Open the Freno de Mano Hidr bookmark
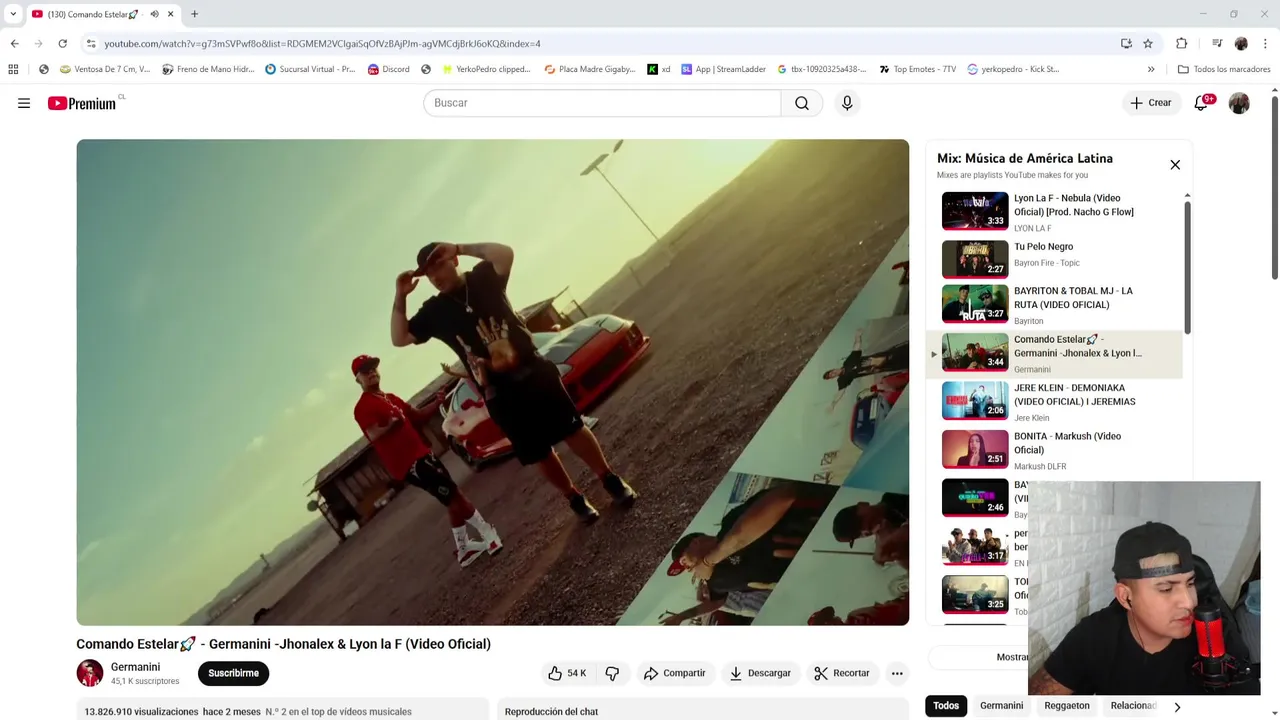 208,69
